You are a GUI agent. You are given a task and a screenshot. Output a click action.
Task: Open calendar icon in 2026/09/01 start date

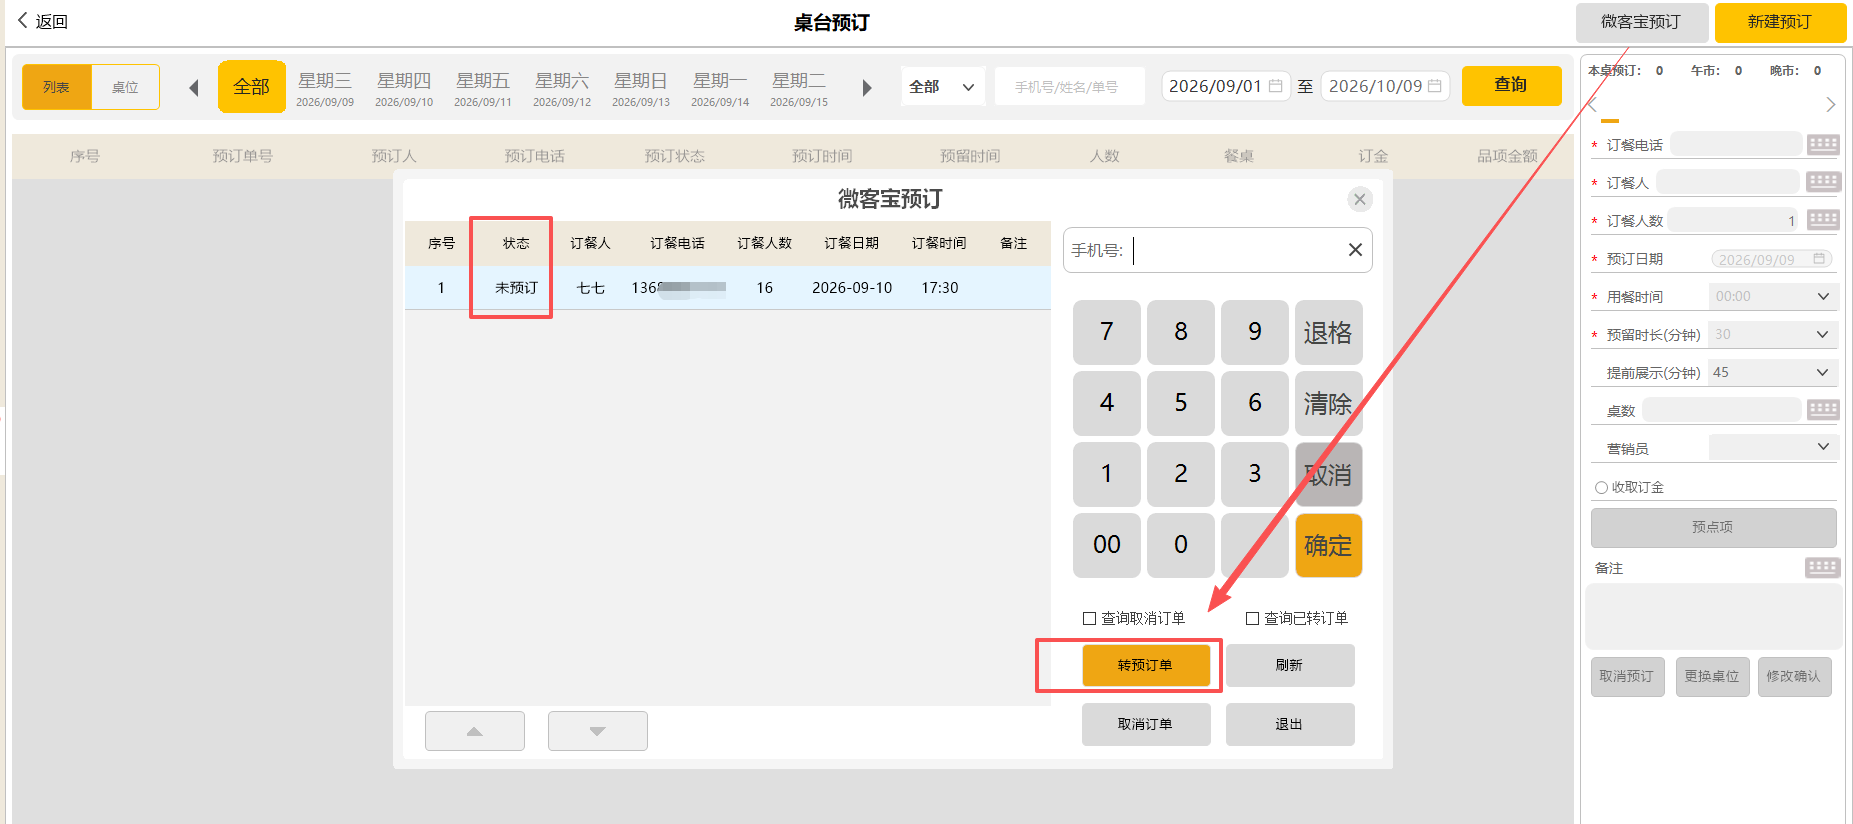1275,86
